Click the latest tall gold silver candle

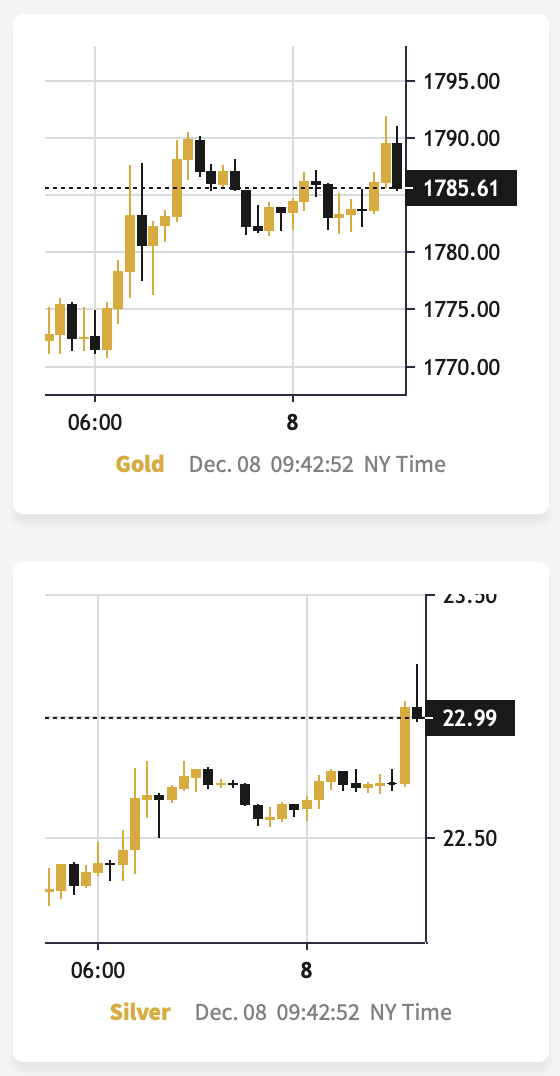pos(405,745)
